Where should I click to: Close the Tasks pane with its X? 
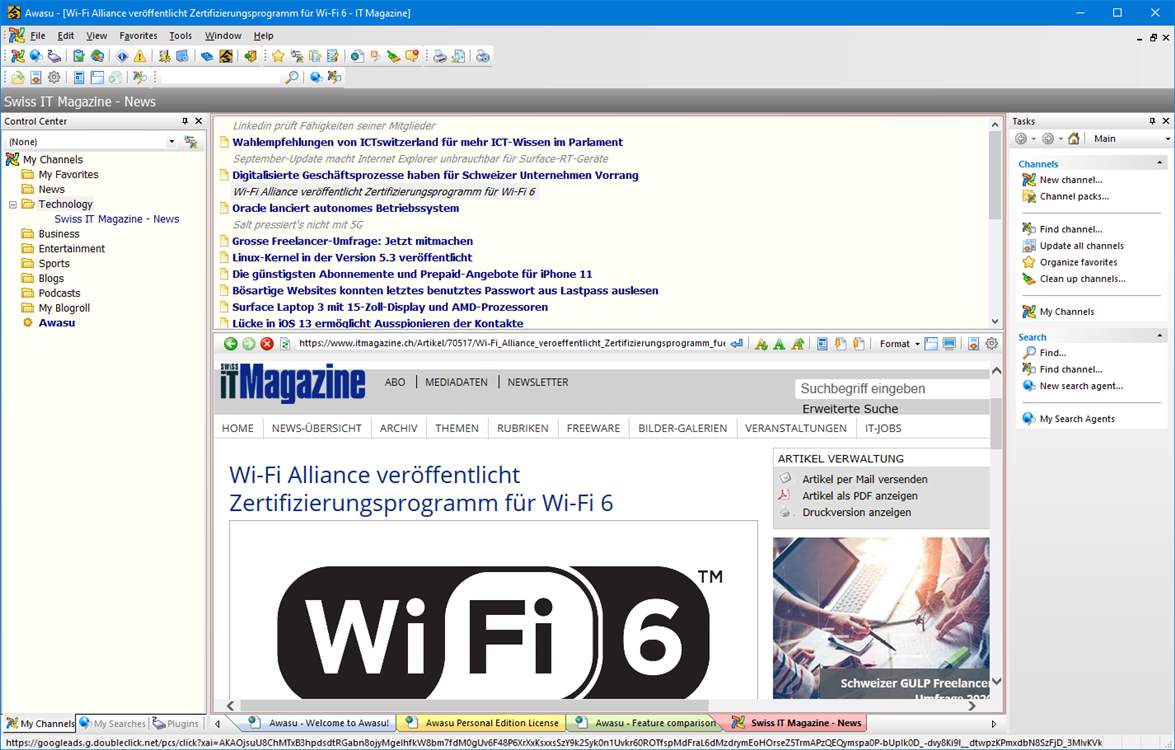point(1166,121)
